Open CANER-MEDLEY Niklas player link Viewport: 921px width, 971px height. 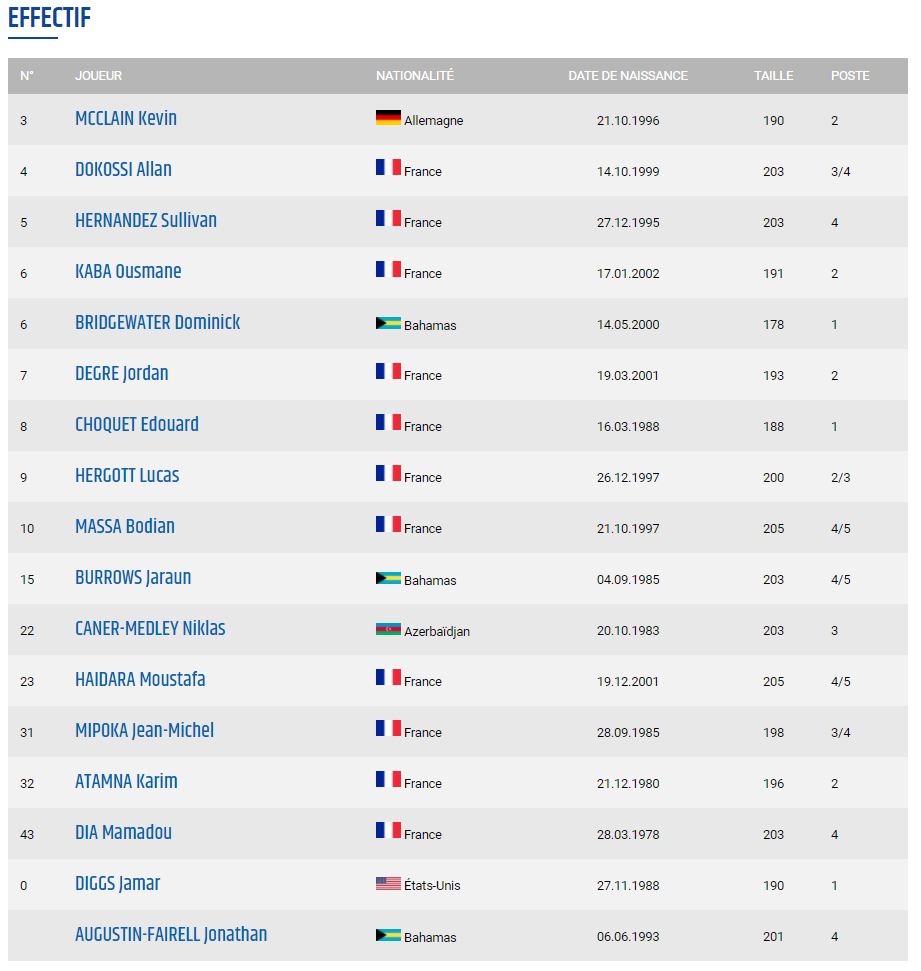click(150, 628)
